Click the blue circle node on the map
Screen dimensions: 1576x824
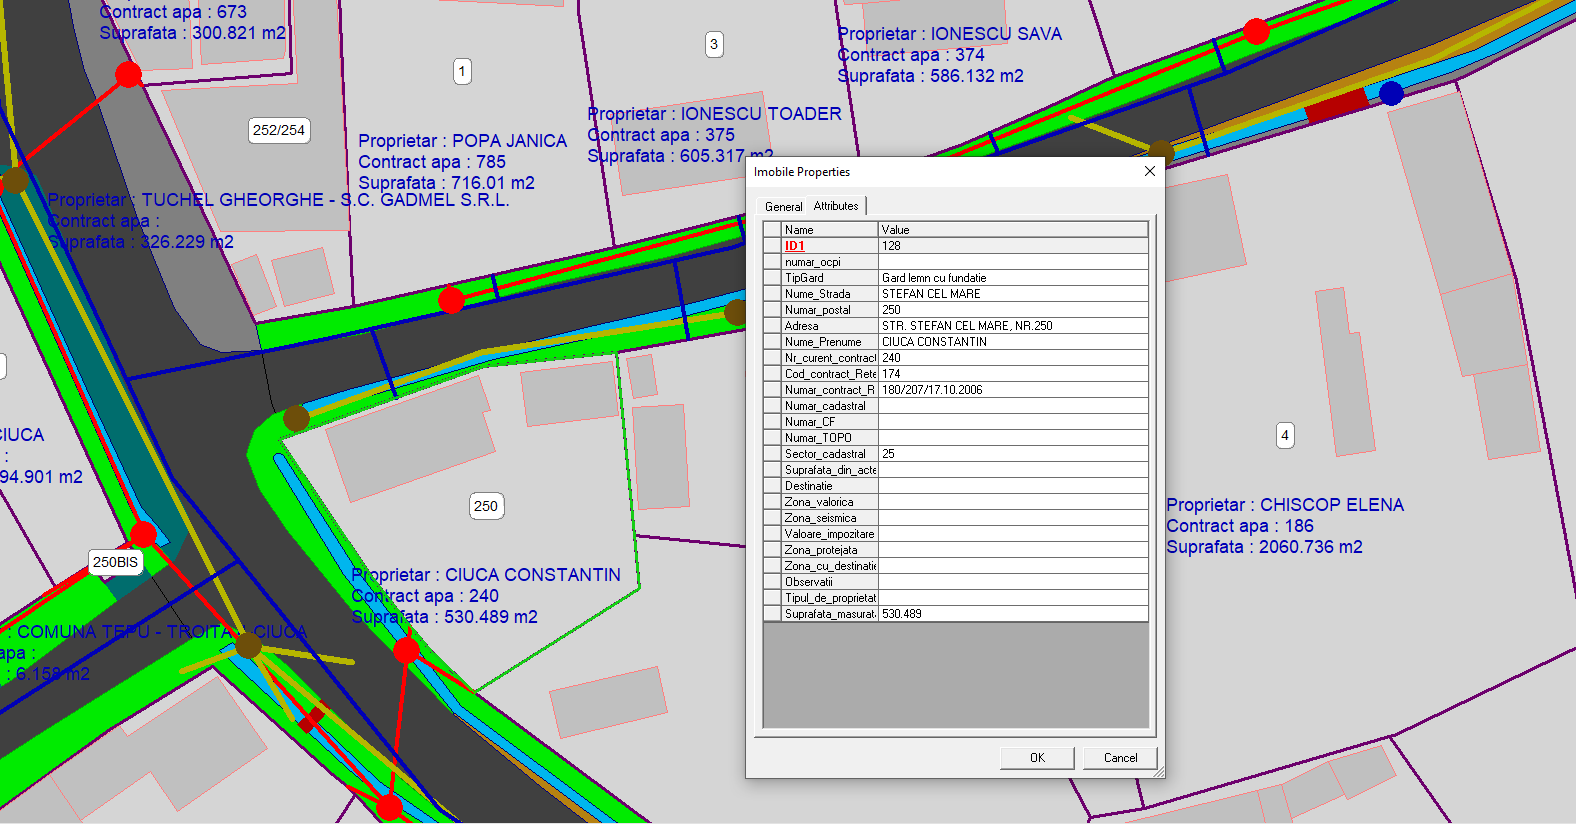click(1390, 93)
